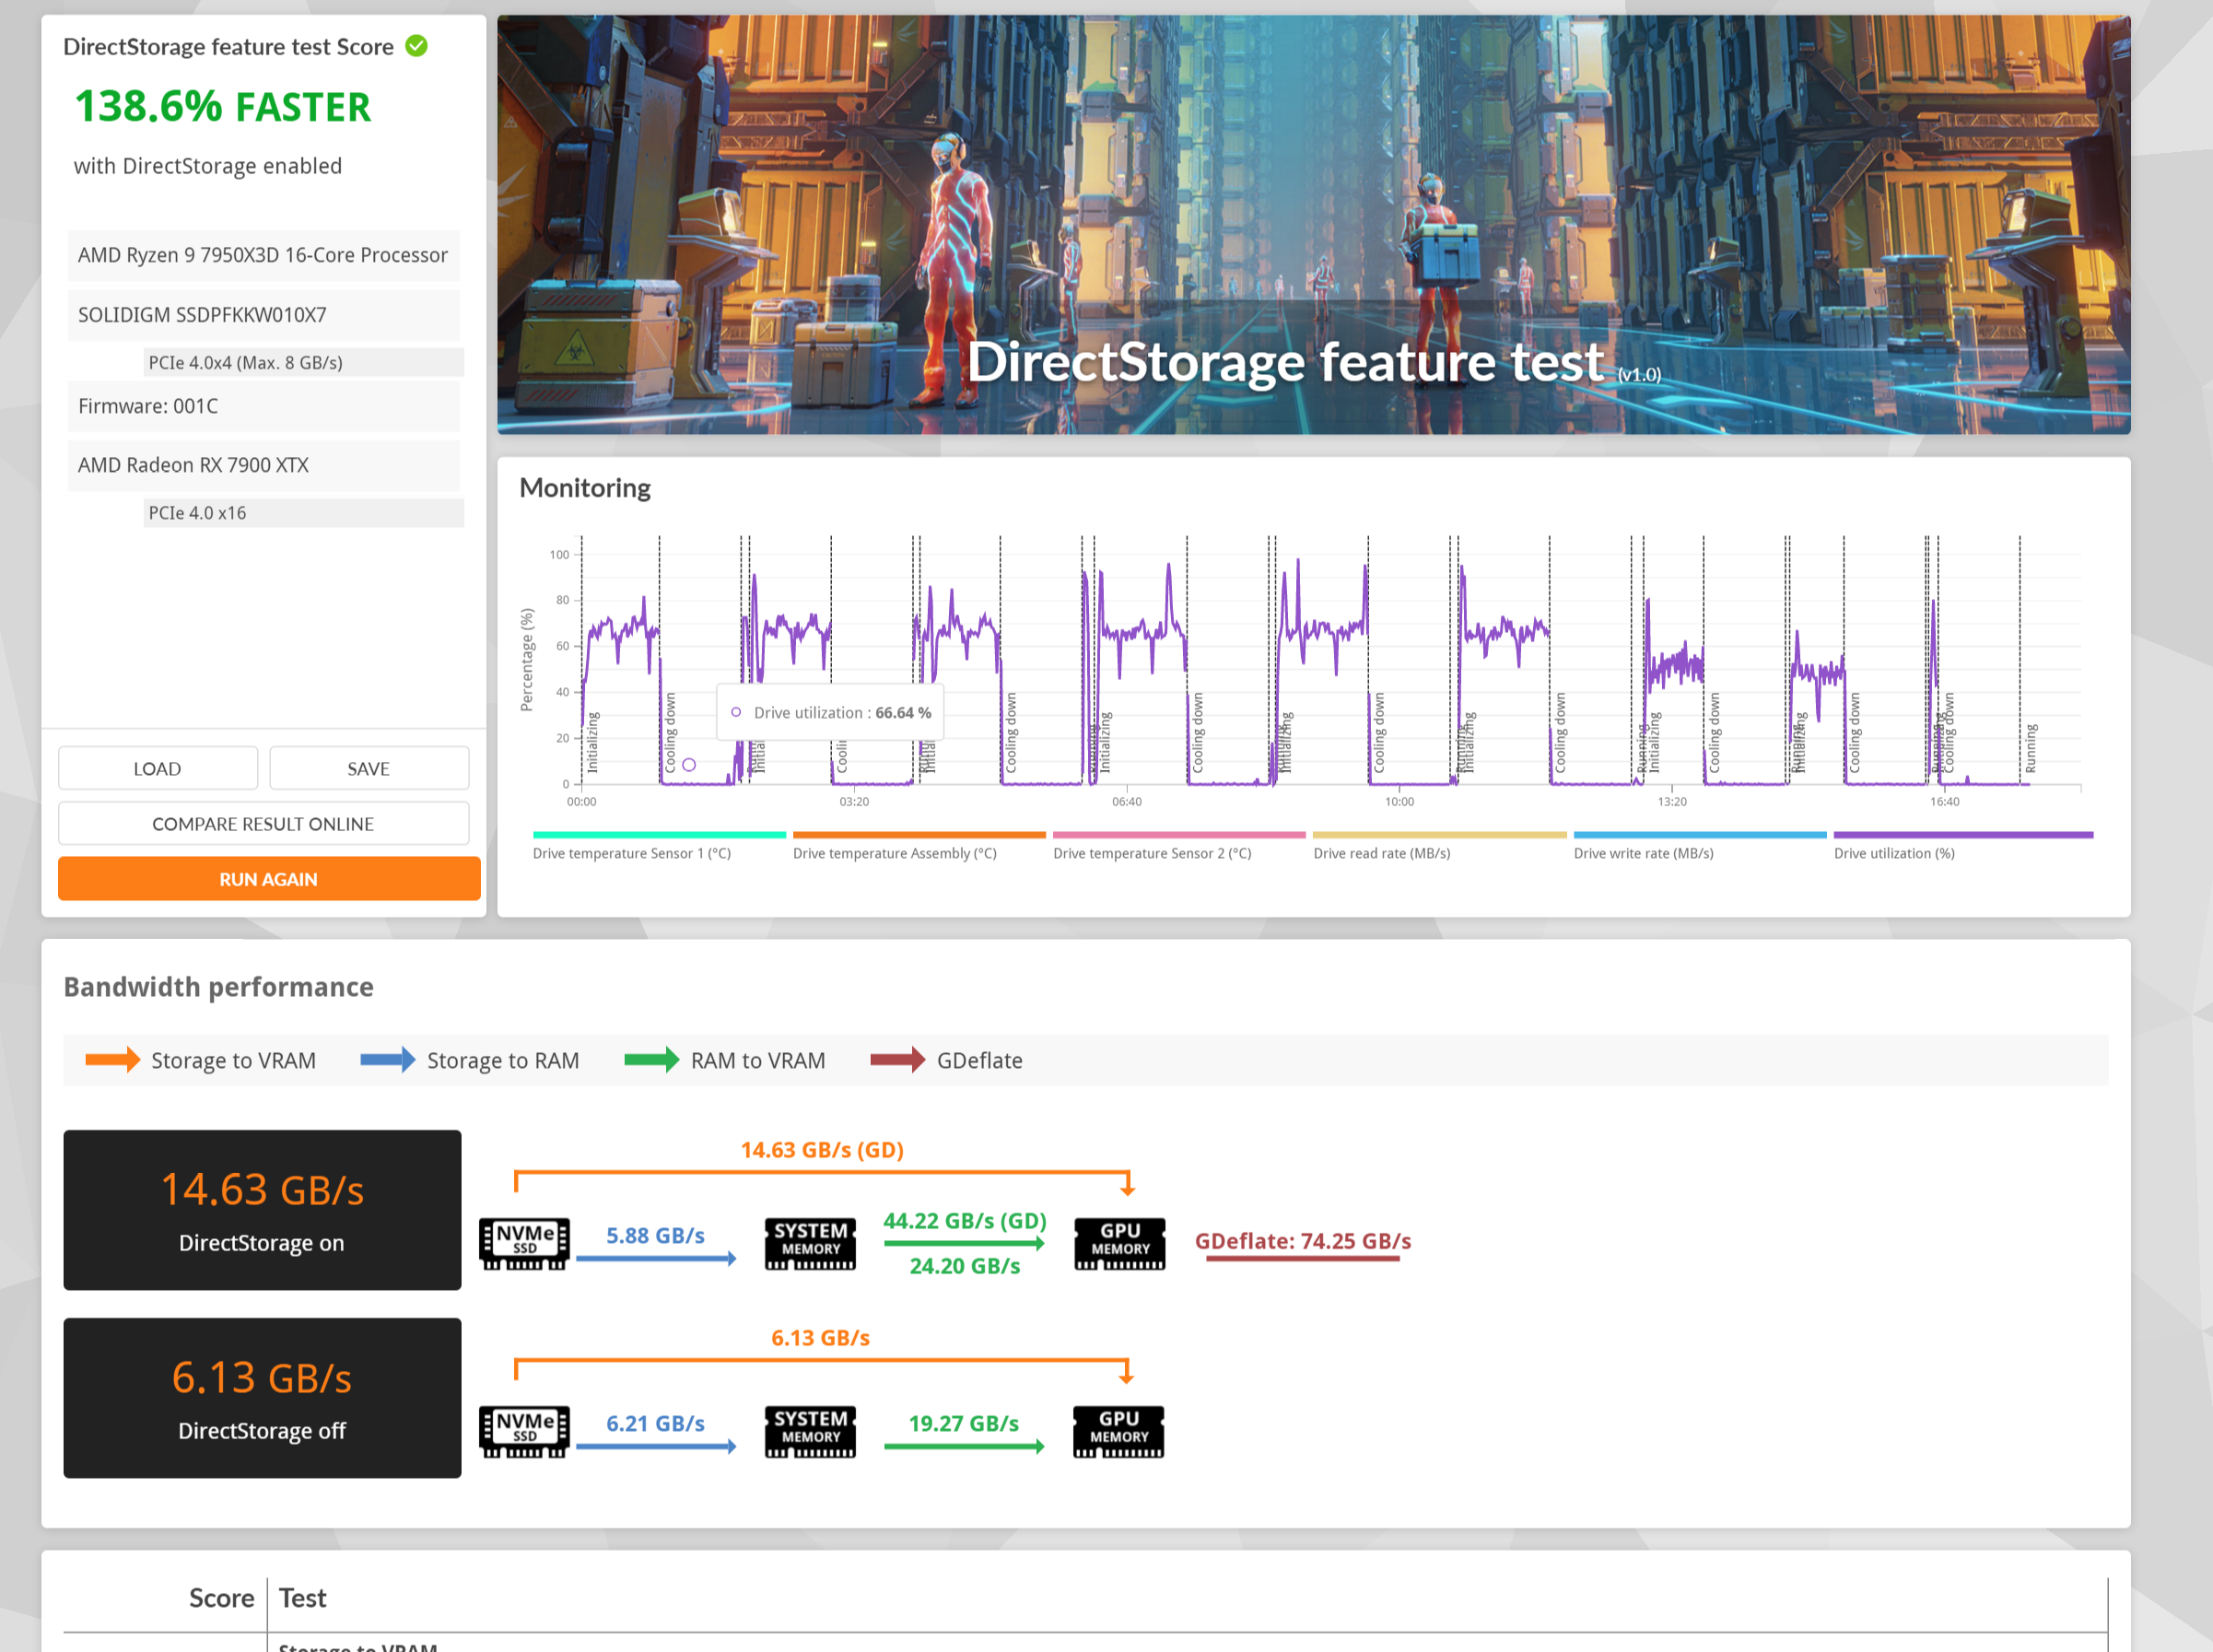2213x1652 pixels.
Task: Click the highlighted data point circle on chart
Action: [x=689, y=765]
